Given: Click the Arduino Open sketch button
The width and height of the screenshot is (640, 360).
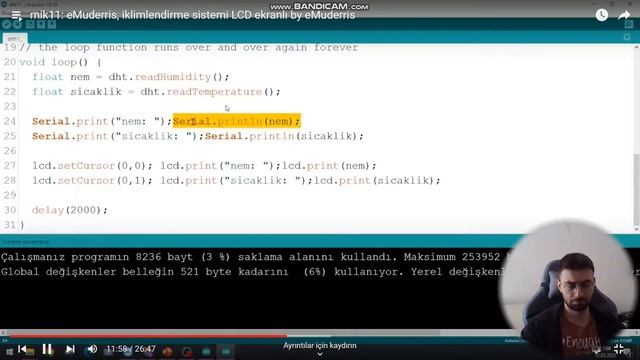Looking at the screenshot, I should 41,24.
